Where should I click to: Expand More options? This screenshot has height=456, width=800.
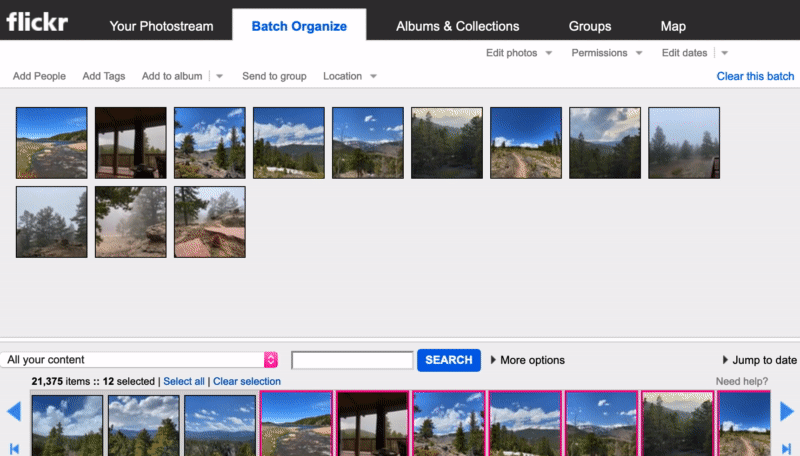(528, 360)
